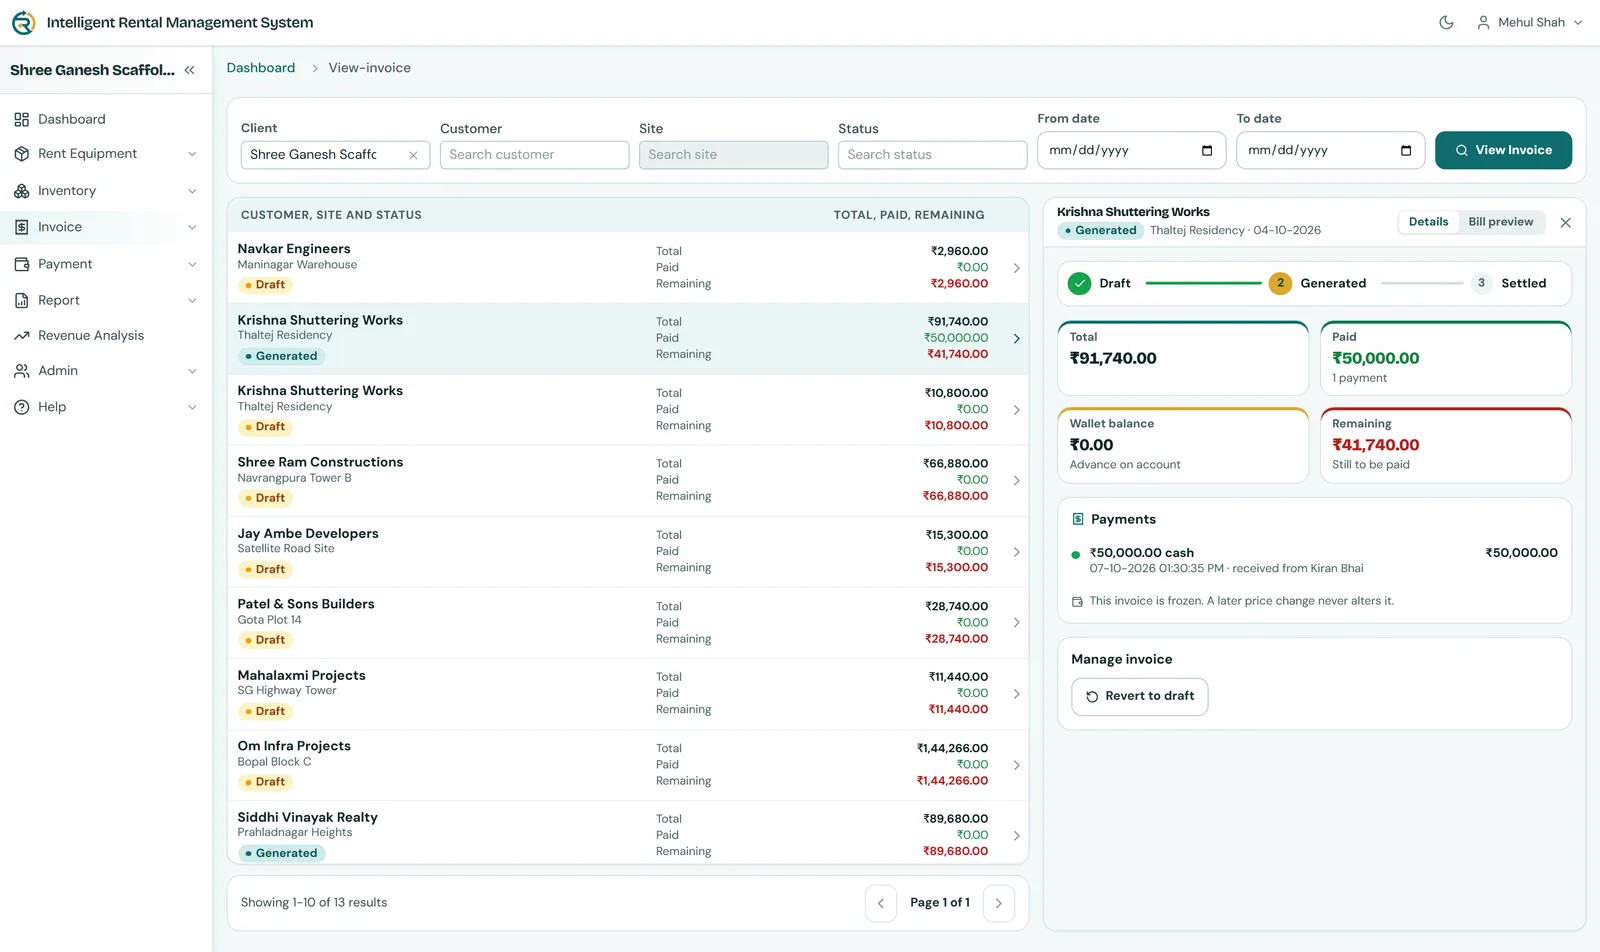Click the Search status input field

click(932, 155)
